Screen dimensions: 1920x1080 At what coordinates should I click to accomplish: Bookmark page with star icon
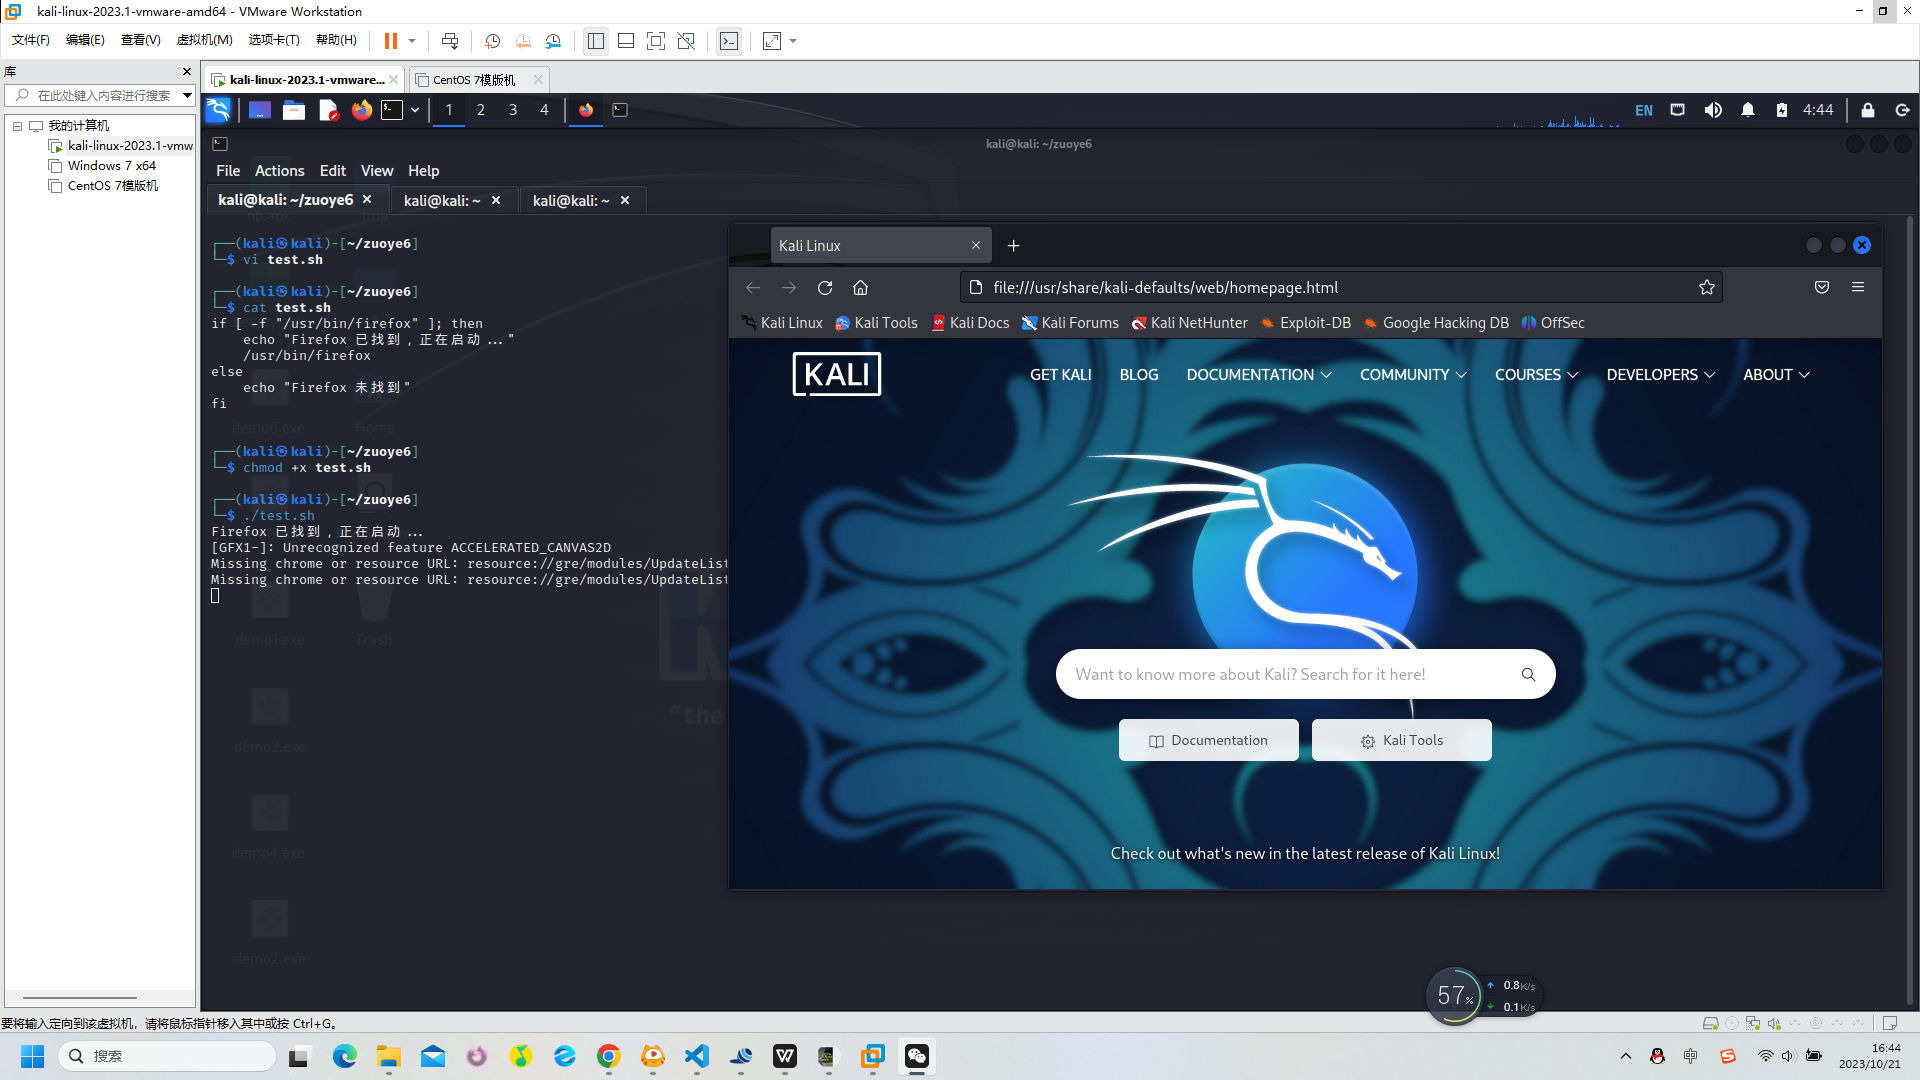[1706, 288]
